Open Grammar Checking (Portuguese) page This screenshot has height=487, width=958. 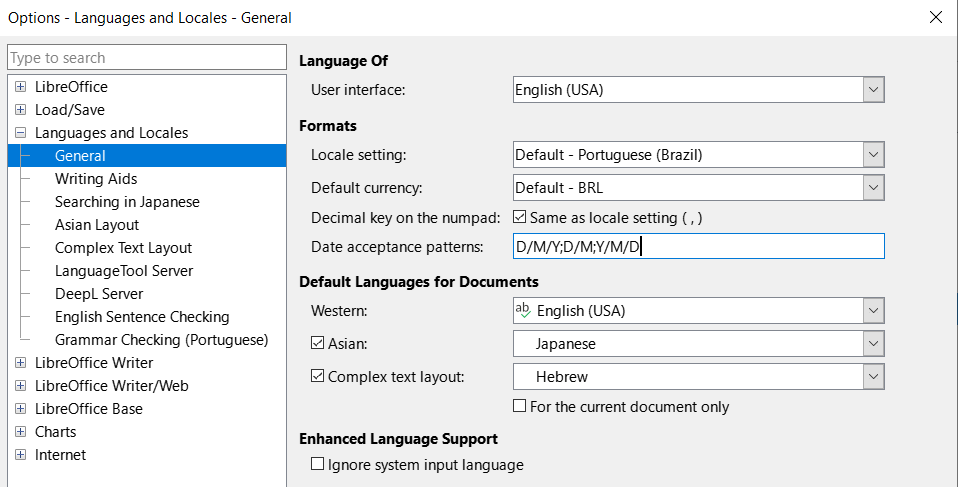[x=161, y=340]
